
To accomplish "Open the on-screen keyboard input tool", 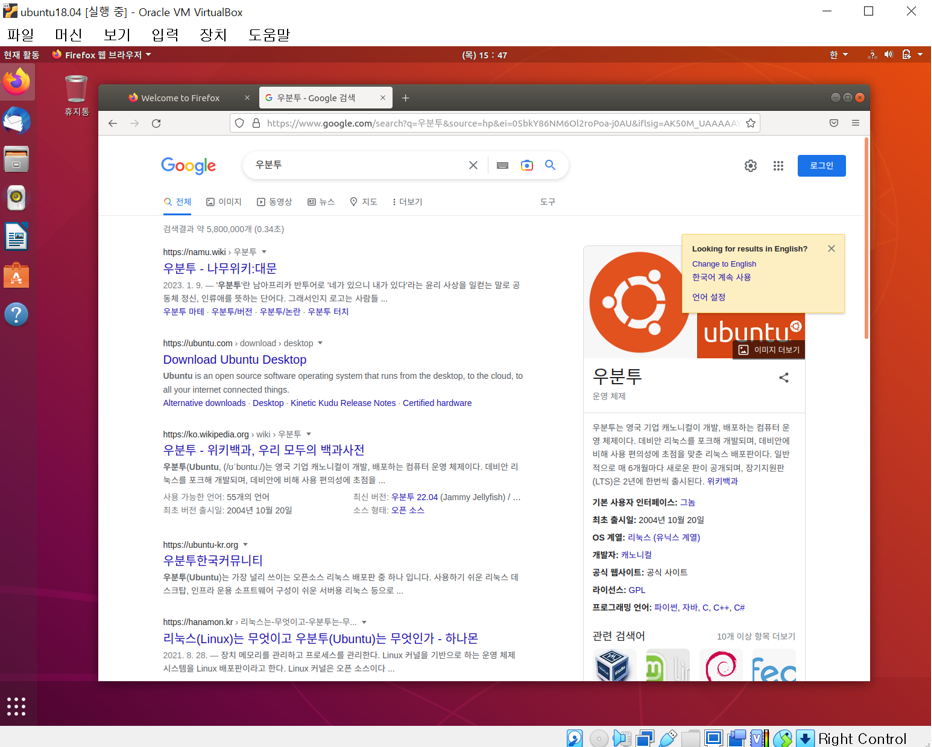I will pos(502,165).
